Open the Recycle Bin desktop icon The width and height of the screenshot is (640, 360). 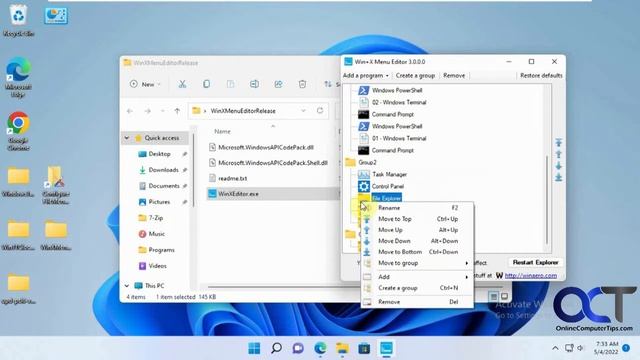click(18, 20)
